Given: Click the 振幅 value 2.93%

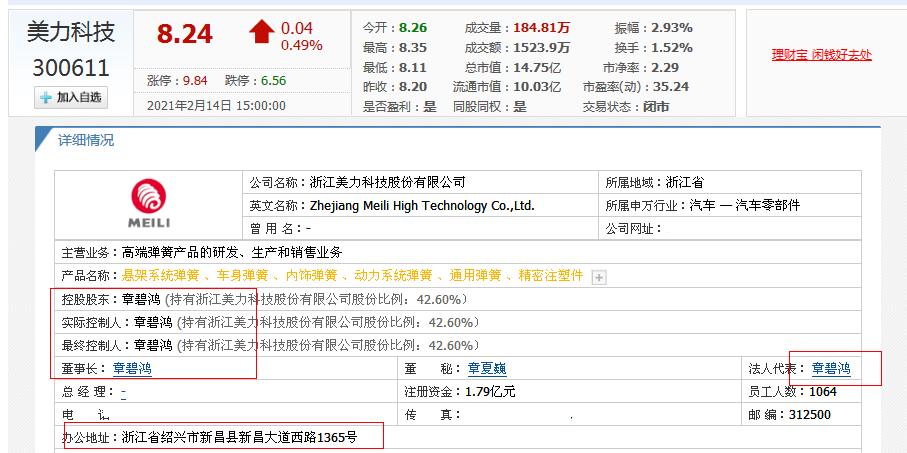Looking at the screenshot, I should [672, 28].
